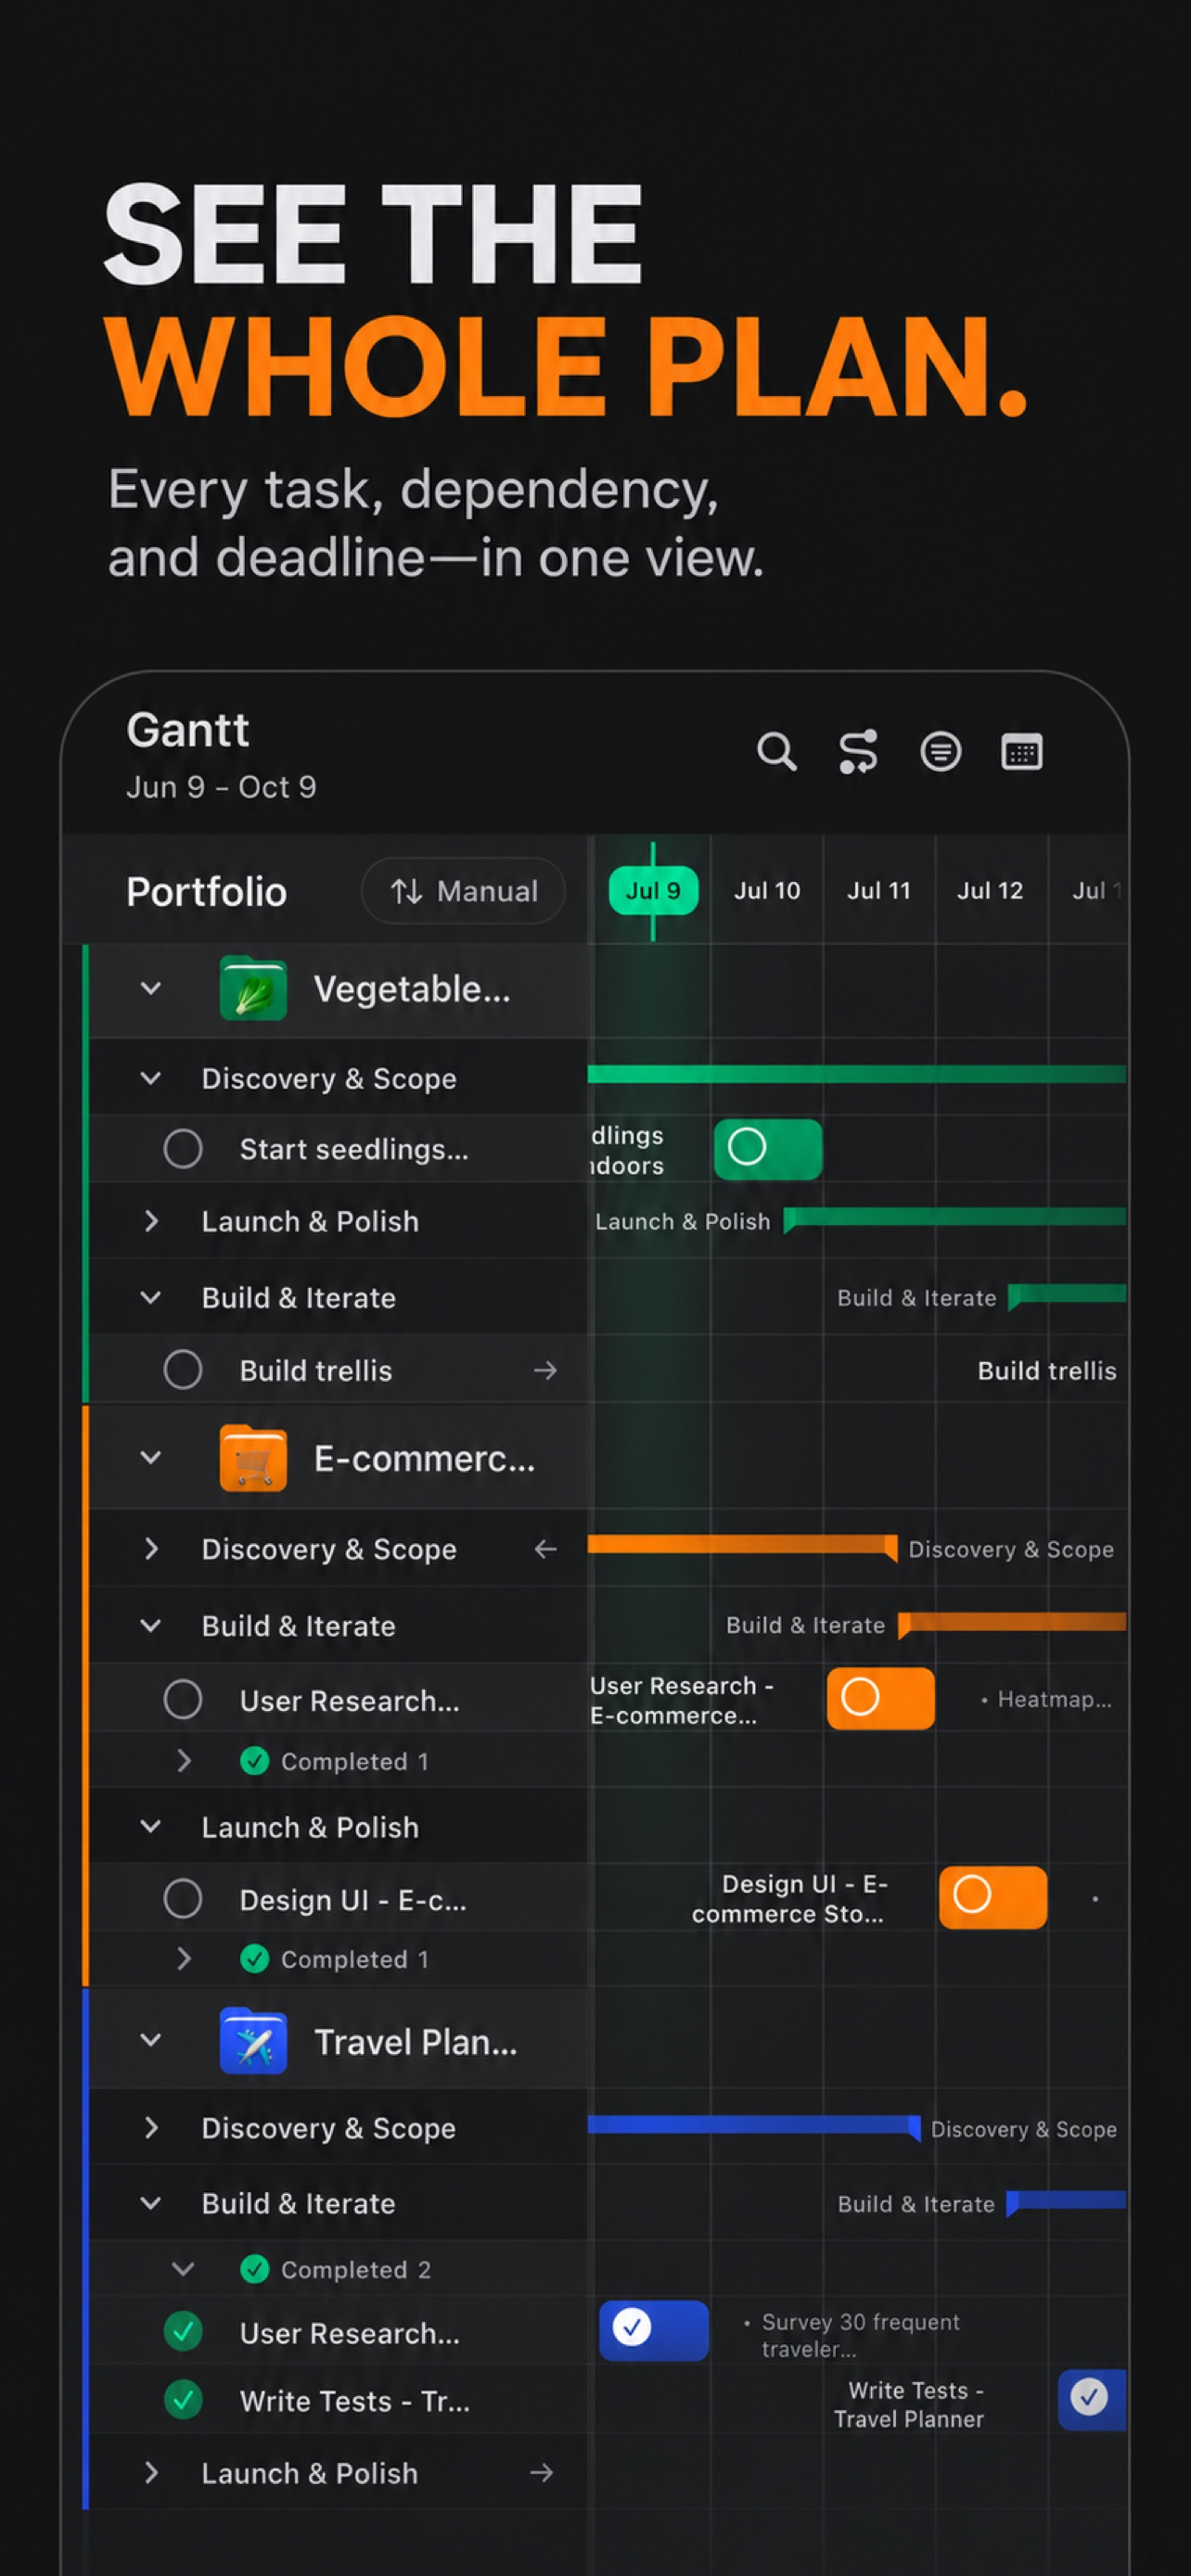Viewport: 1191px width, 2576px height.
Task: Click Build trellis label in timeline
Action: (1046, 1370)
